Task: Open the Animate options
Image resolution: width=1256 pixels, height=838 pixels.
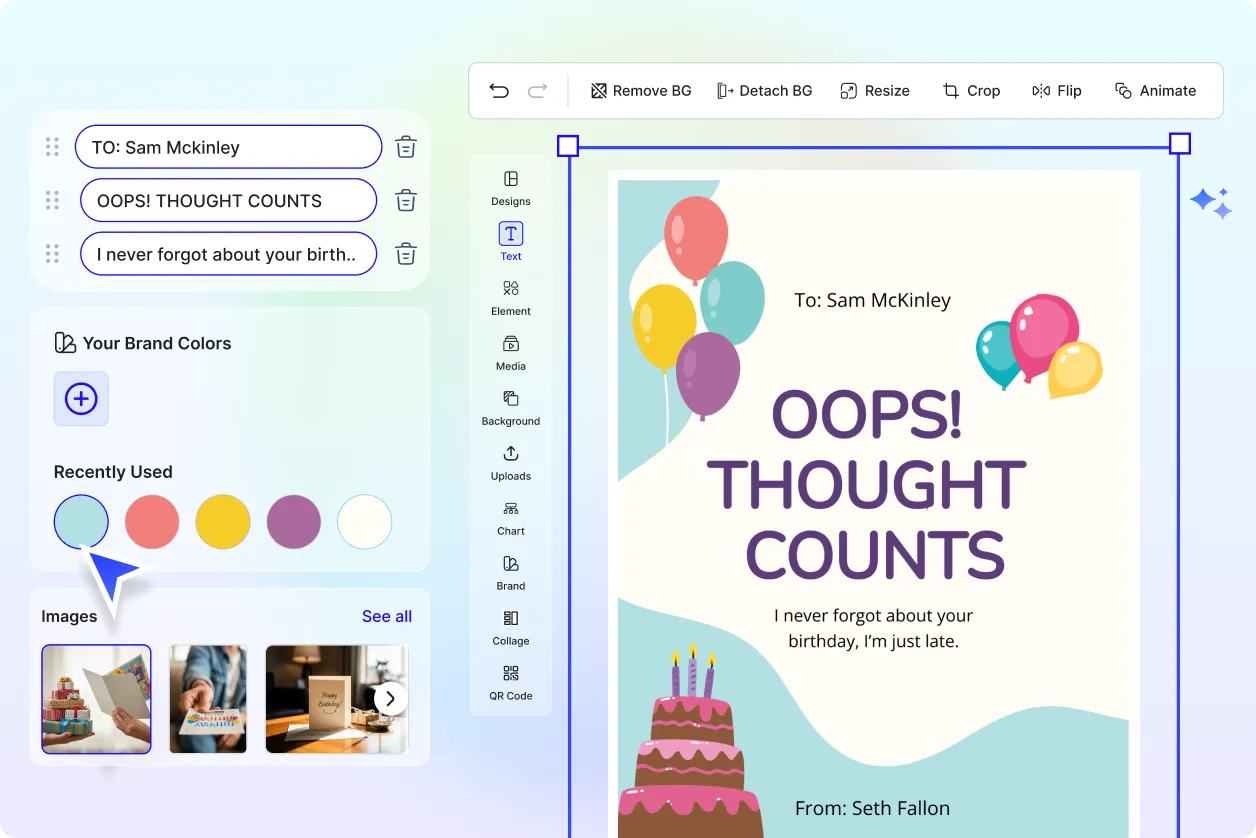Action: point(1155,90)
